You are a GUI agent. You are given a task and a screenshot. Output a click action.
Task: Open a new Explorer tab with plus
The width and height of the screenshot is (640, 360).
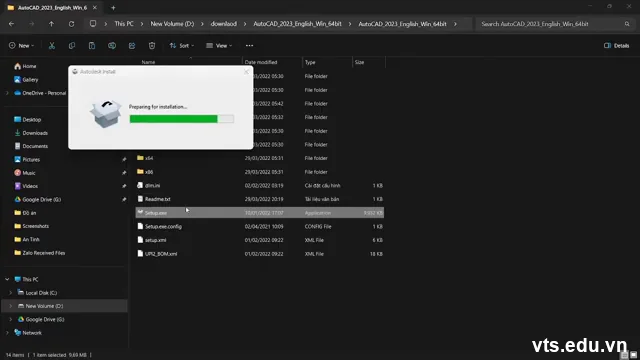coord(113,8)
